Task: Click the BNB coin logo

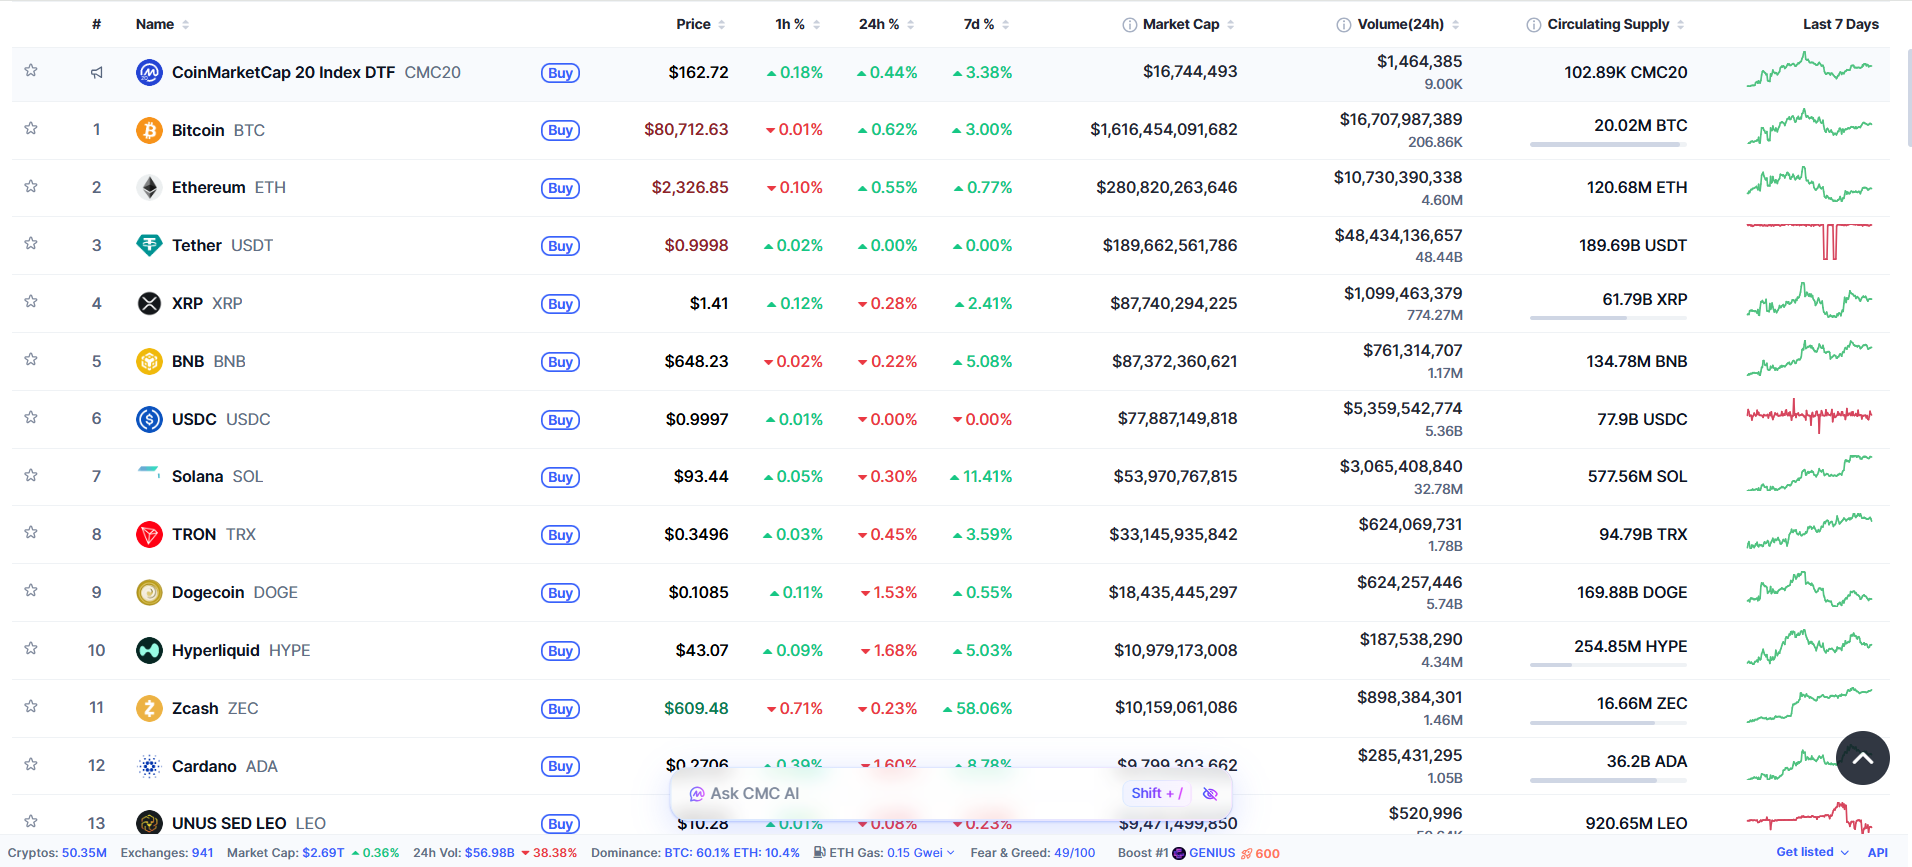Action: point(149,361)
